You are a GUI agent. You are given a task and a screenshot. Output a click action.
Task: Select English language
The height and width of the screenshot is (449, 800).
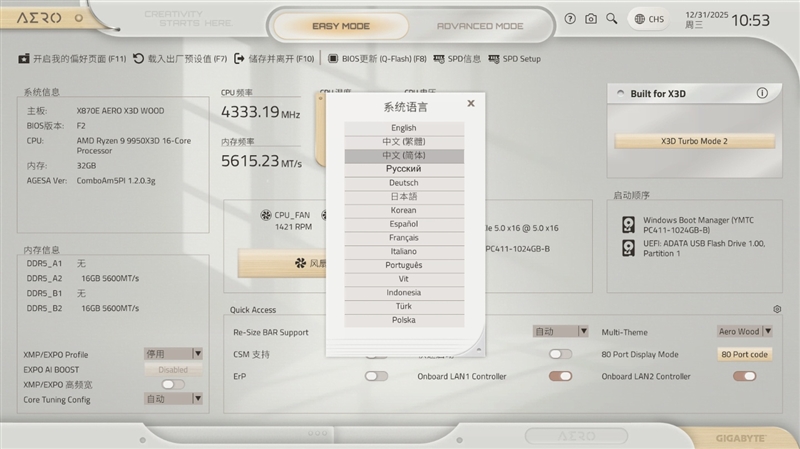[404, 128]
